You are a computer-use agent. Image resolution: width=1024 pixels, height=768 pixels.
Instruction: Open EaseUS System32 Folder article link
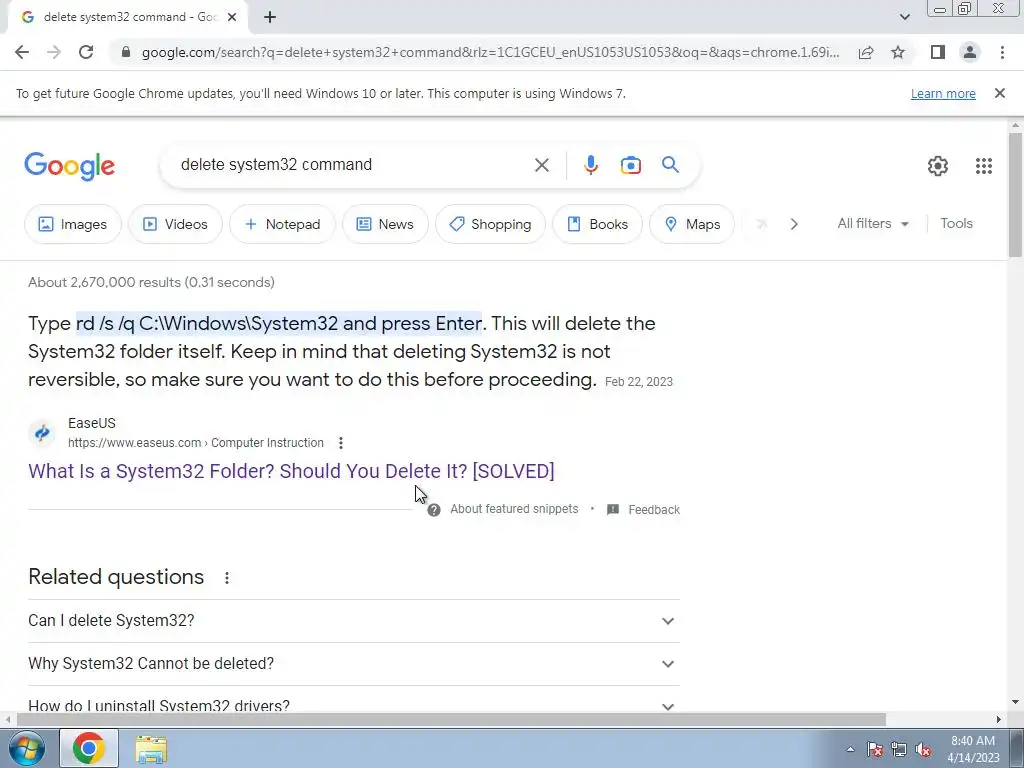click(x=291, y=471)
